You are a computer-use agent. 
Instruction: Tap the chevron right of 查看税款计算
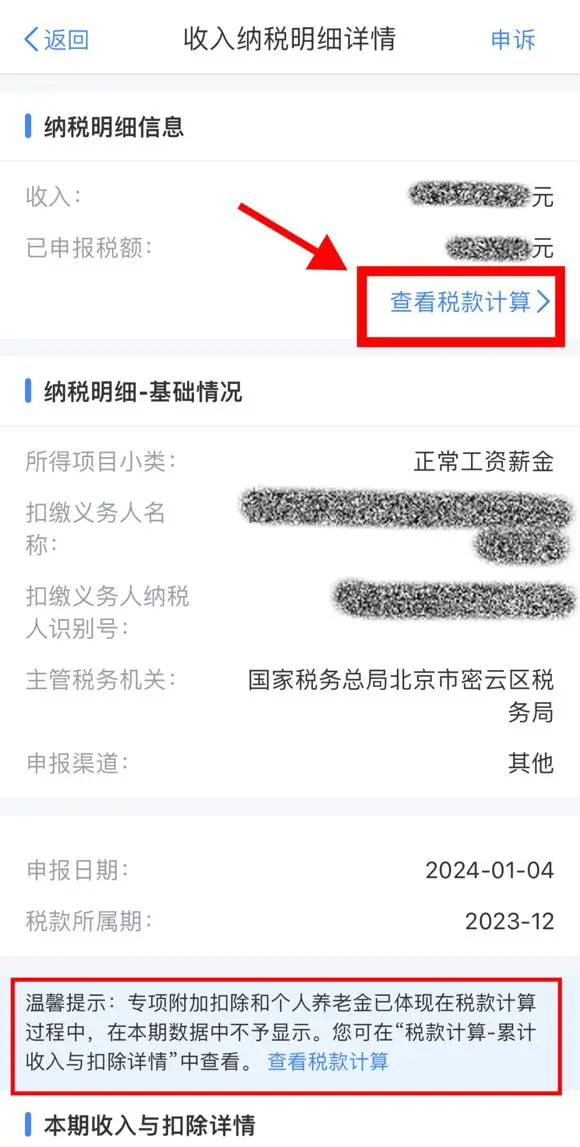(543, 302)
